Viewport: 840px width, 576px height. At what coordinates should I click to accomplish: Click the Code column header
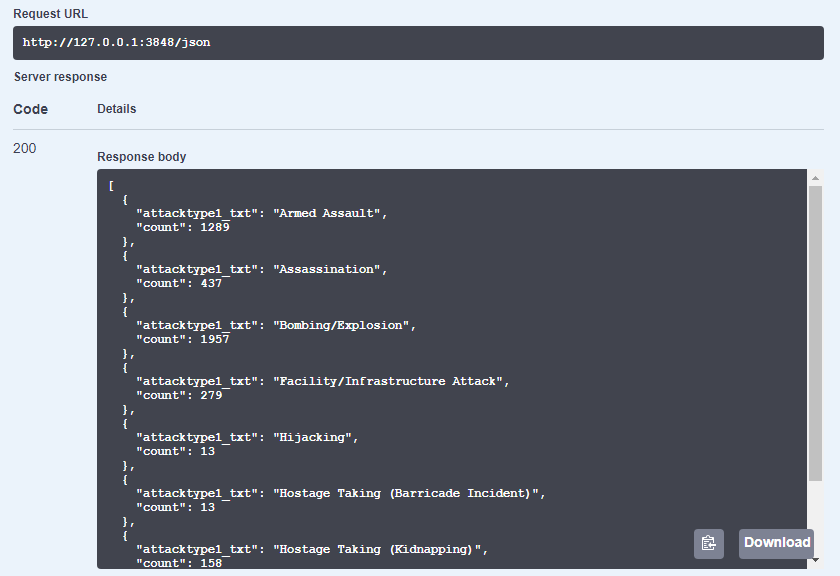(x=31, y=109)
